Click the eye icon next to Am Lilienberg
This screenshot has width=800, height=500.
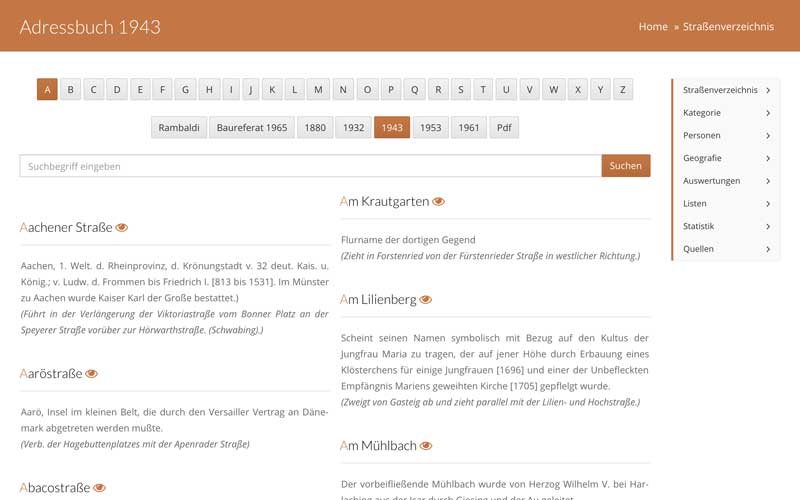pyautogui.click(x=425, y=300)
